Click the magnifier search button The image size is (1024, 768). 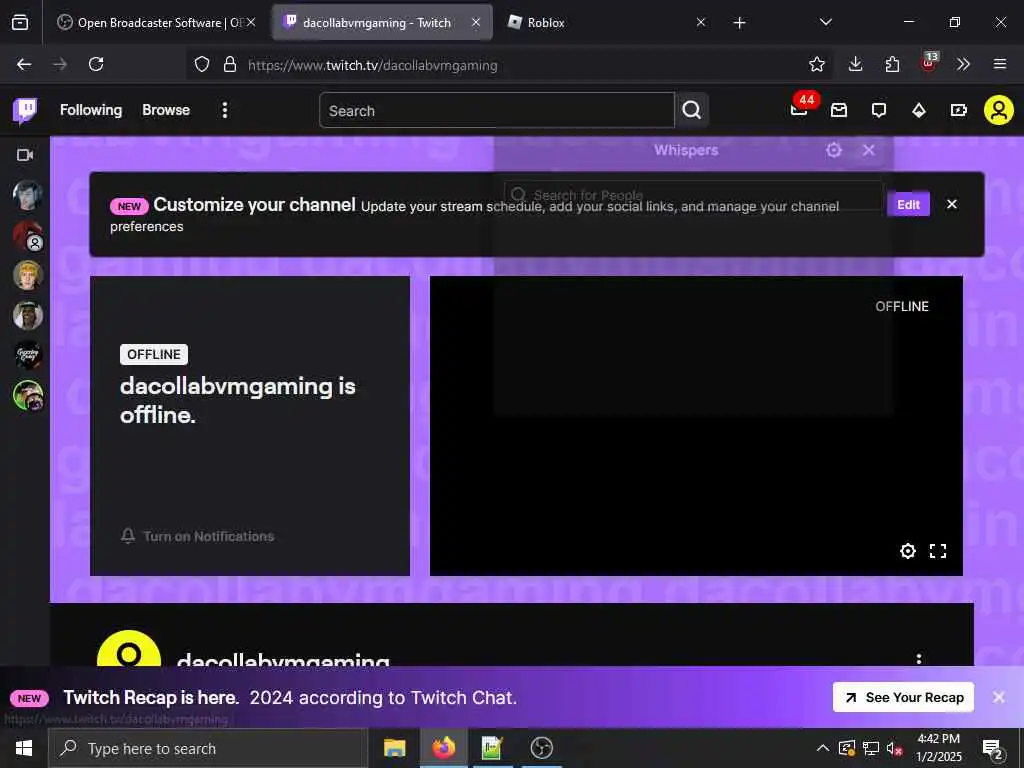coord(692,110)
